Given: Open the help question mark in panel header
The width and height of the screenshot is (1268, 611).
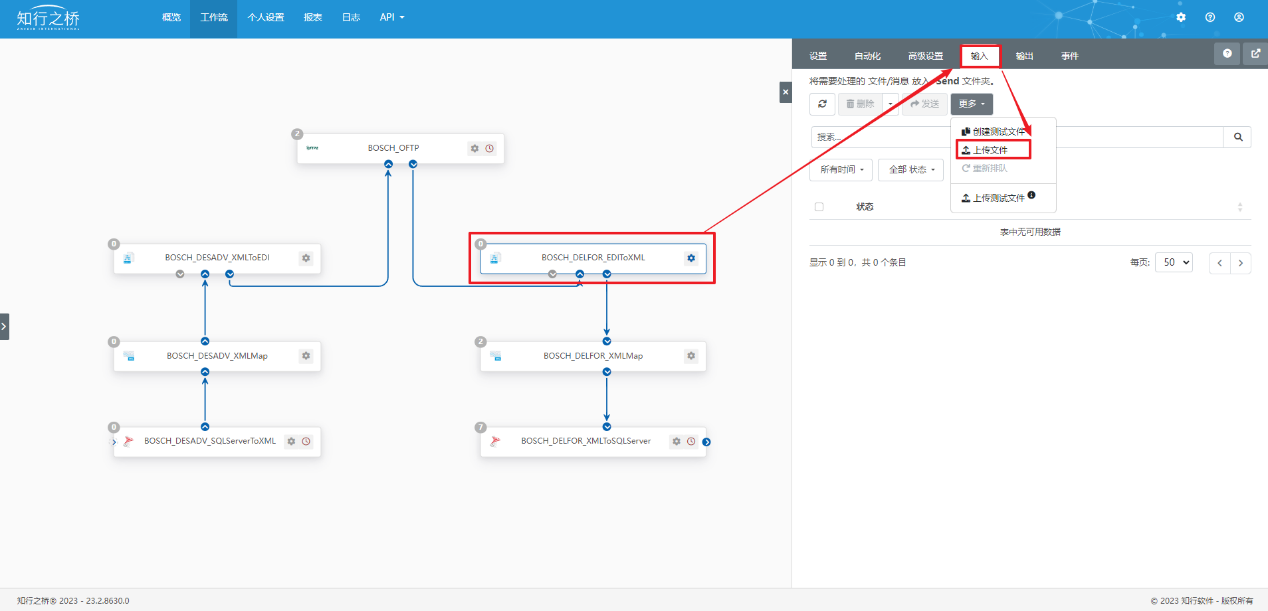Looking at the screenshot, I should pyautogui.click(x=1227, y=55).
